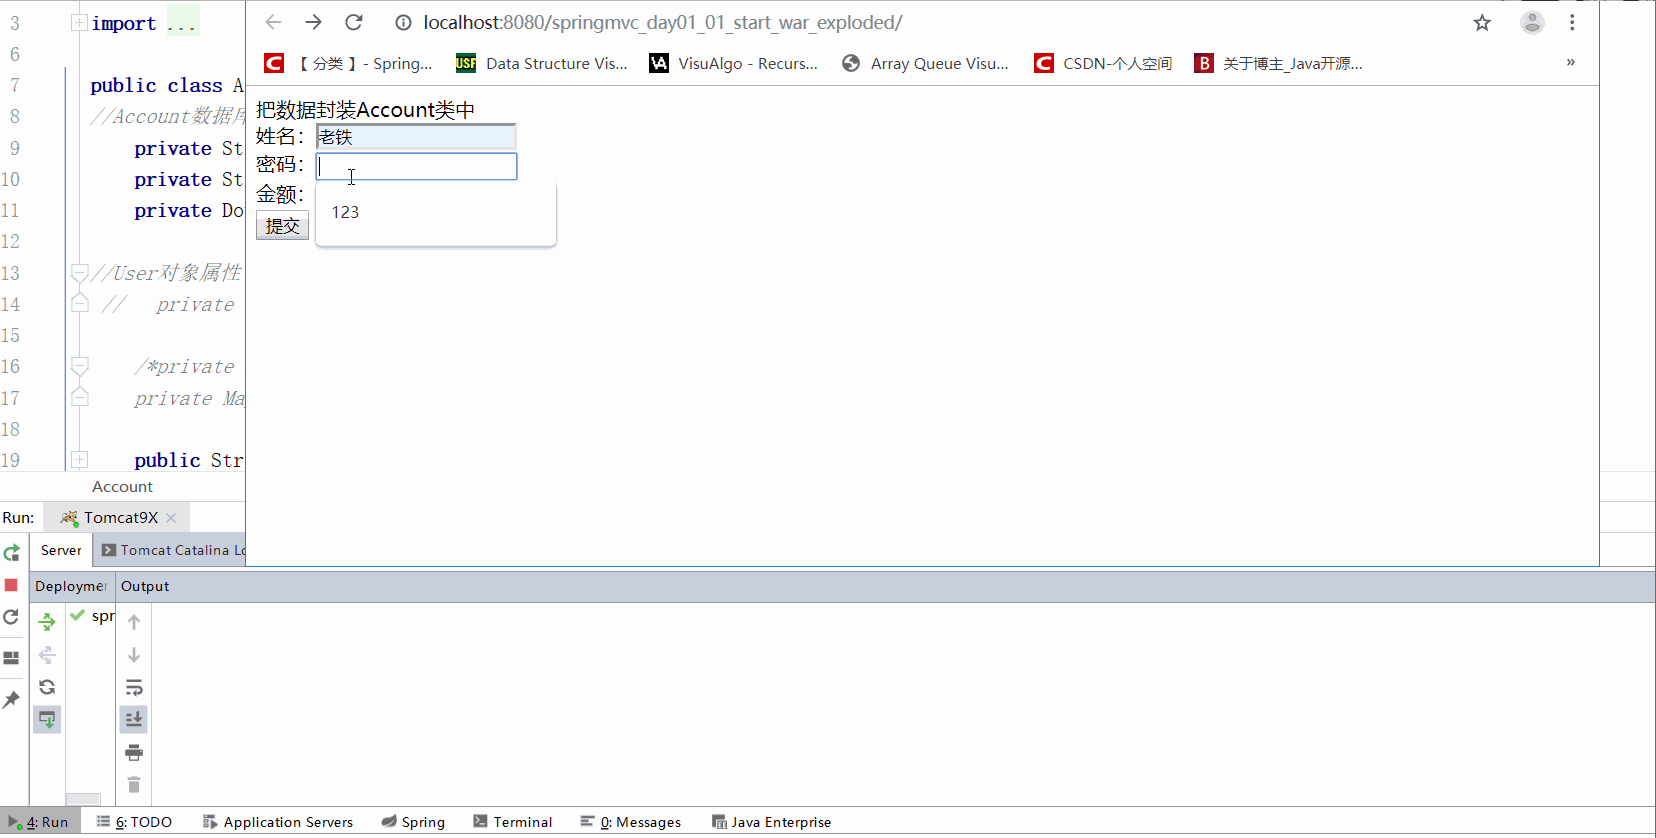The image size is (1656, 838).
Task: Bookmark this page with the star icon
Action: point(1482,23)
